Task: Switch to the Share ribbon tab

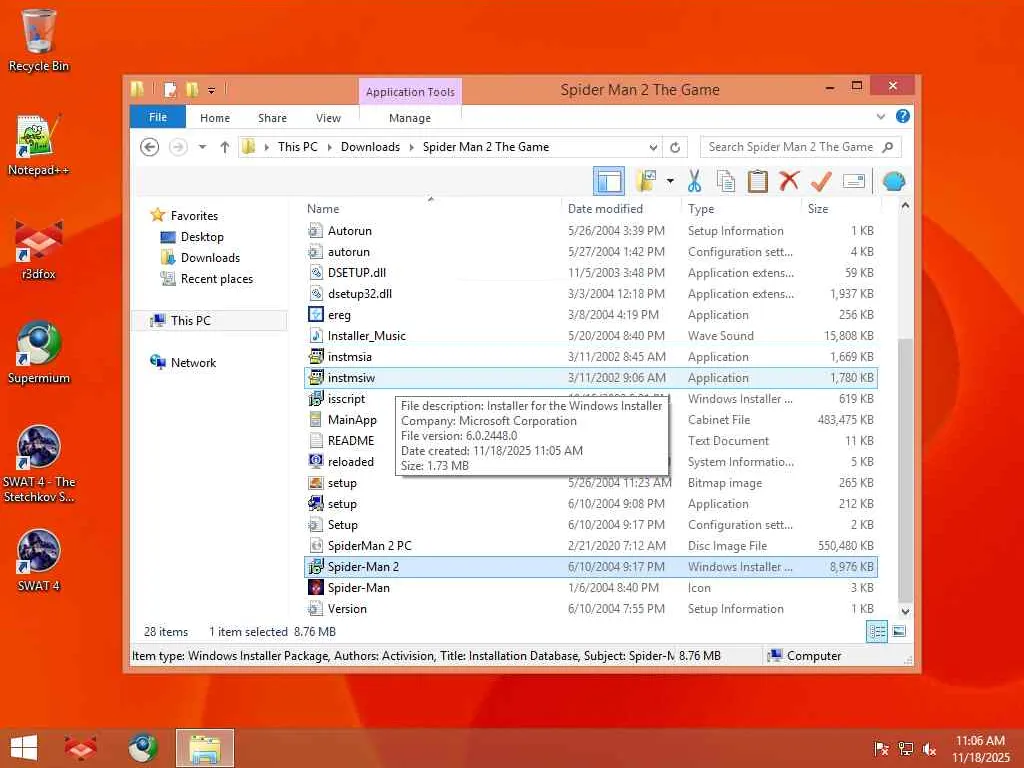Action: pyautogui.click(x=272, y=118)
